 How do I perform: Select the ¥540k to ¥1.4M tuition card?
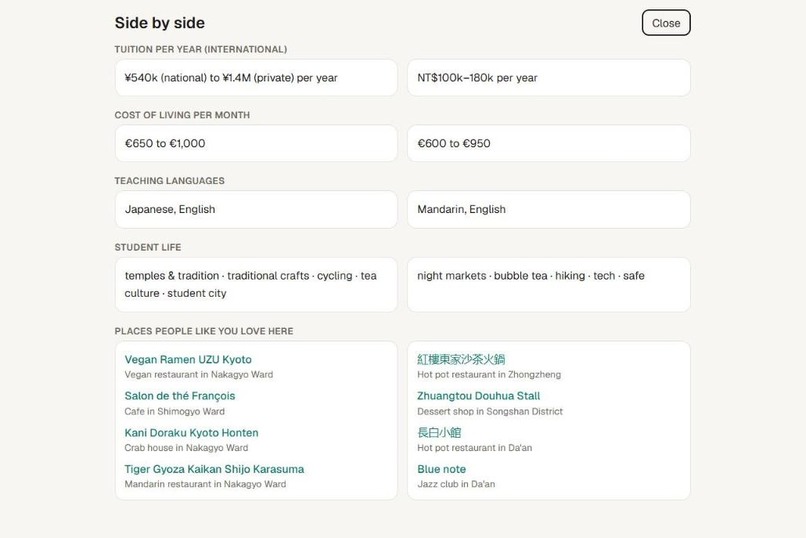(256, 78)
